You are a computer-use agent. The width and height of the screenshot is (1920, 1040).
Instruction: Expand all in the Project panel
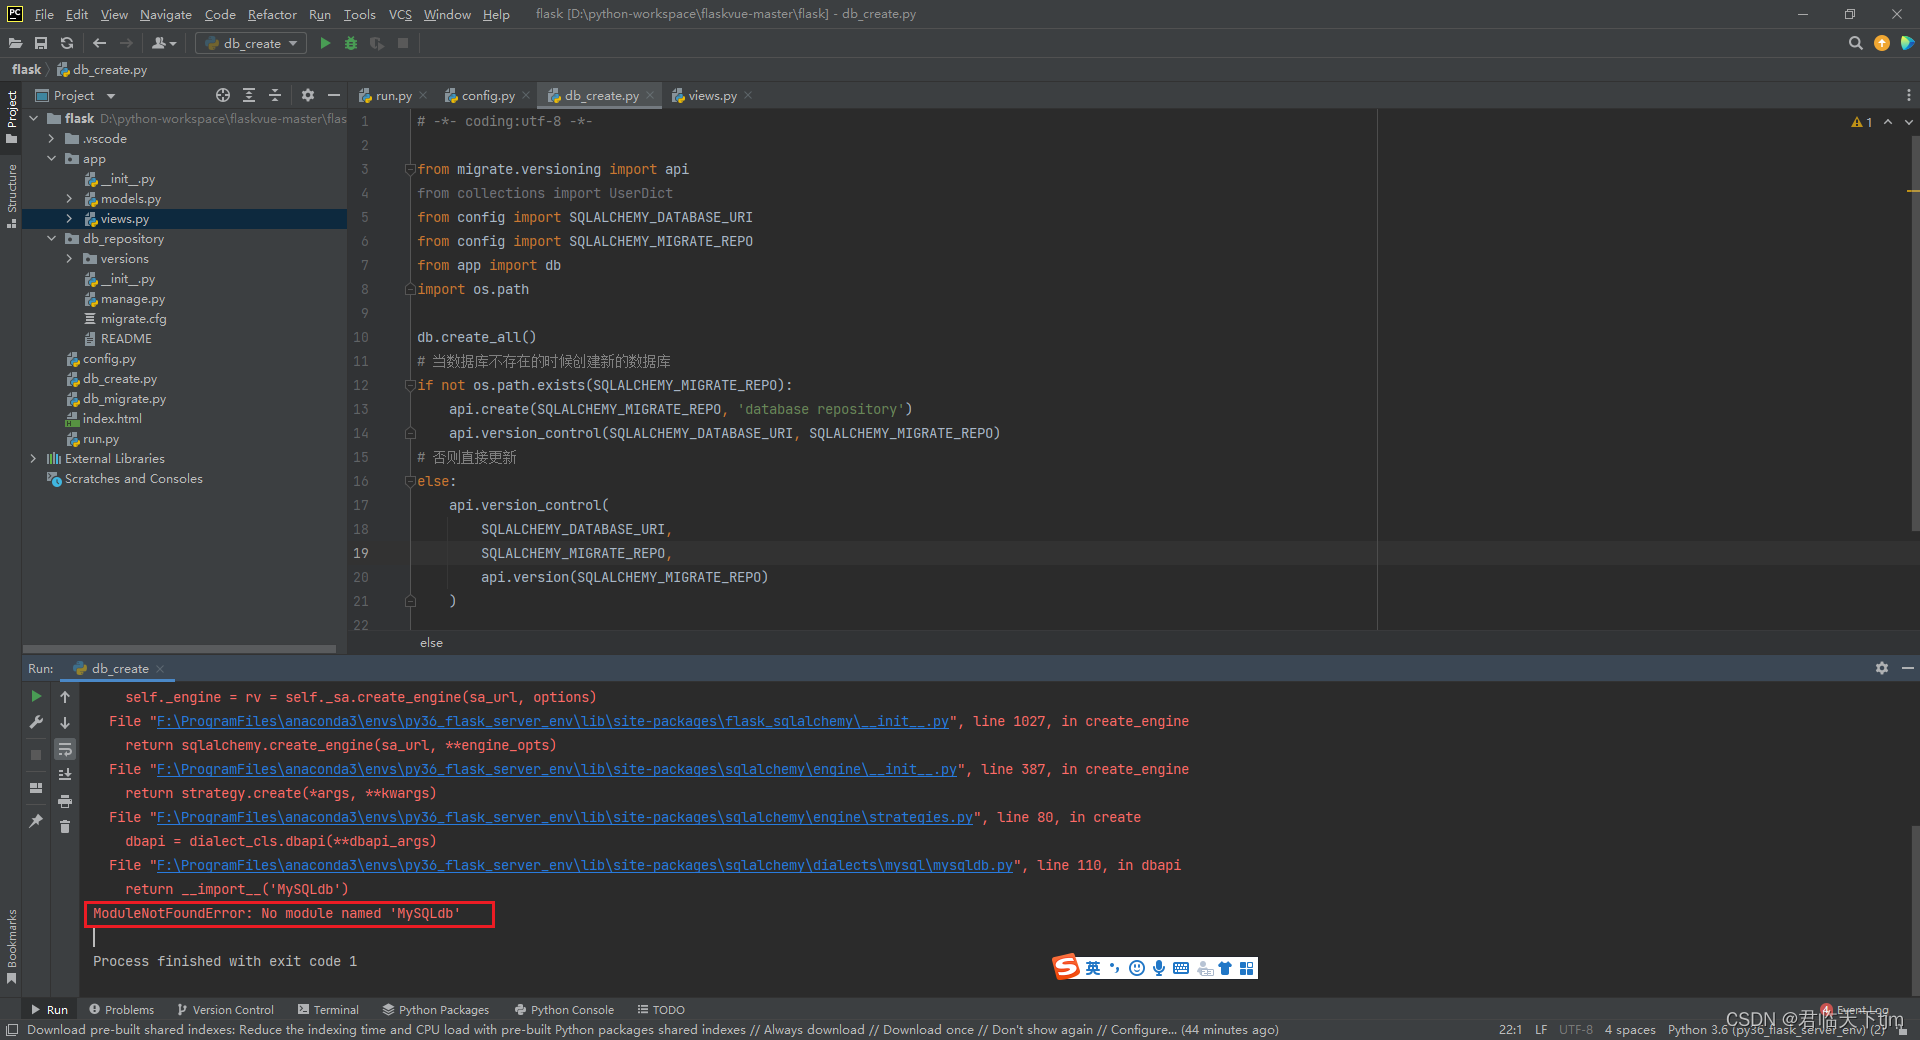pyautogui.click(x=249, y=95)
